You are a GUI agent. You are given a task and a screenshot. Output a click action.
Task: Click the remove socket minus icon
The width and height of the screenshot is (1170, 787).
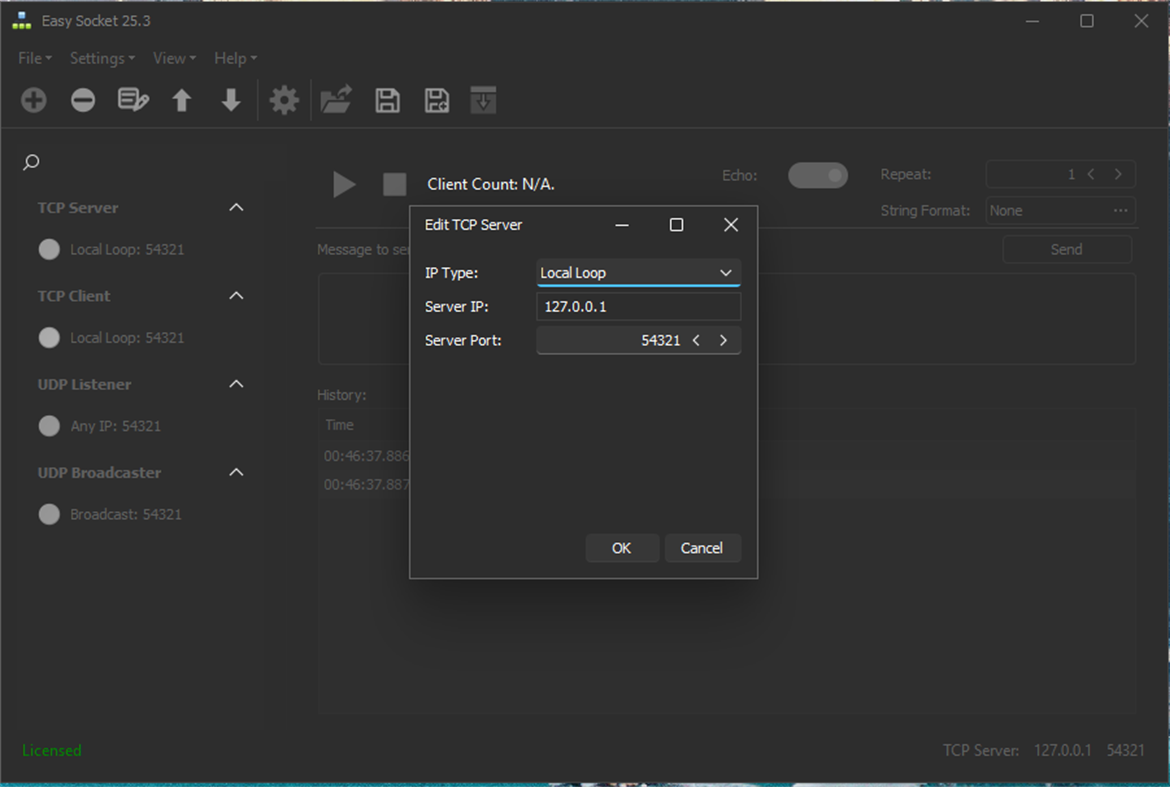[83, 100]
